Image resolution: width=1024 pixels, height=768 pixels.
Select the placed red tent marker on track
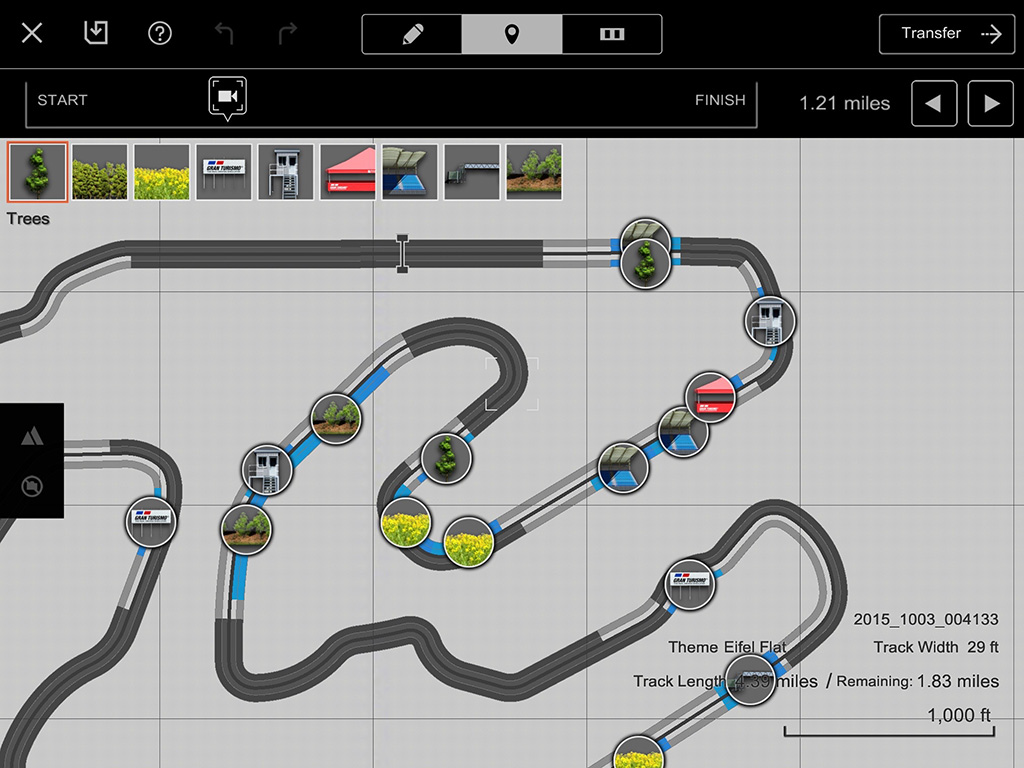[x=711, y=397]
